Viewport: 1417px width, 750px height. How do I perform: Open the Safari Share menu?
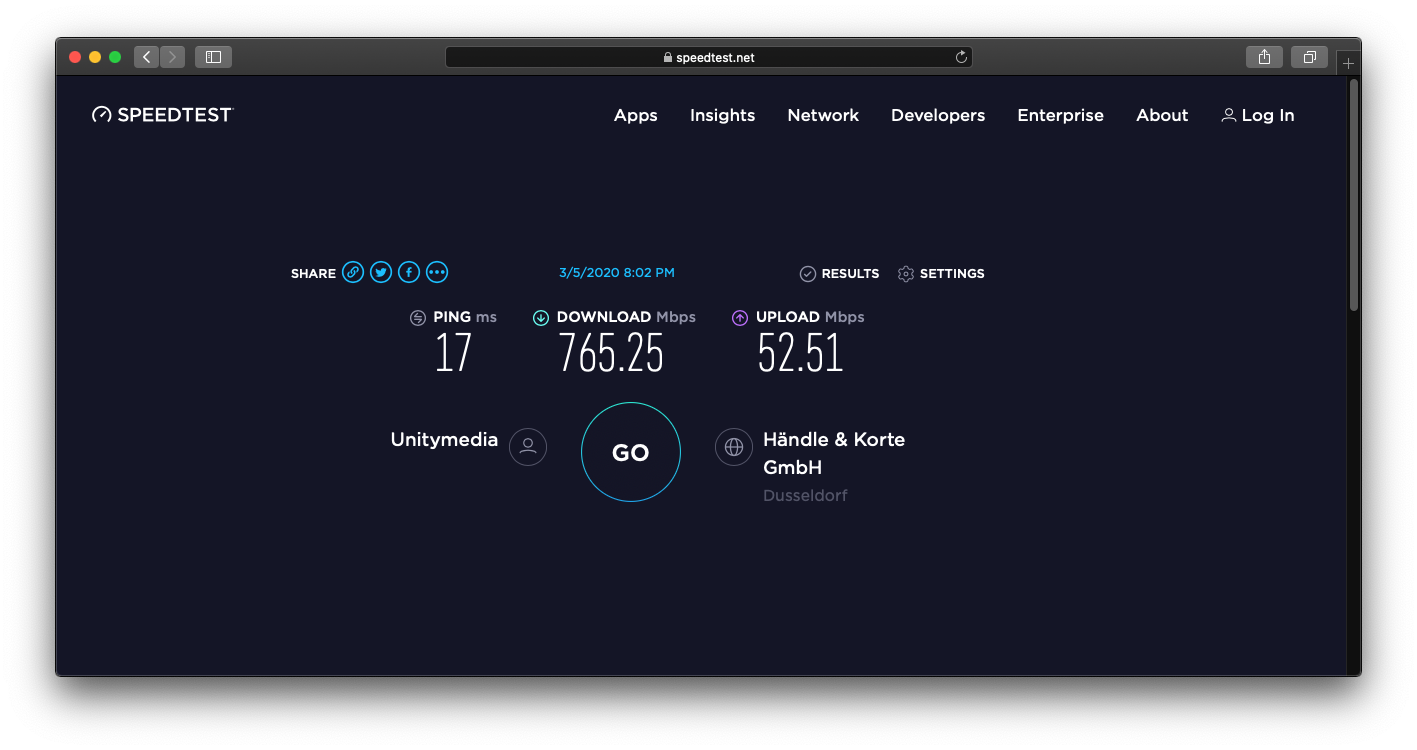[x=1264, y=57]
